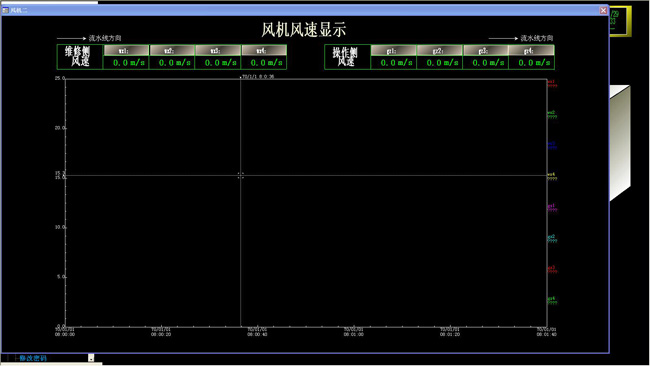This screenshot has width=650, height=366.
Task: Select the magenta gz1 trend legend
Action: tap(552, 208)
